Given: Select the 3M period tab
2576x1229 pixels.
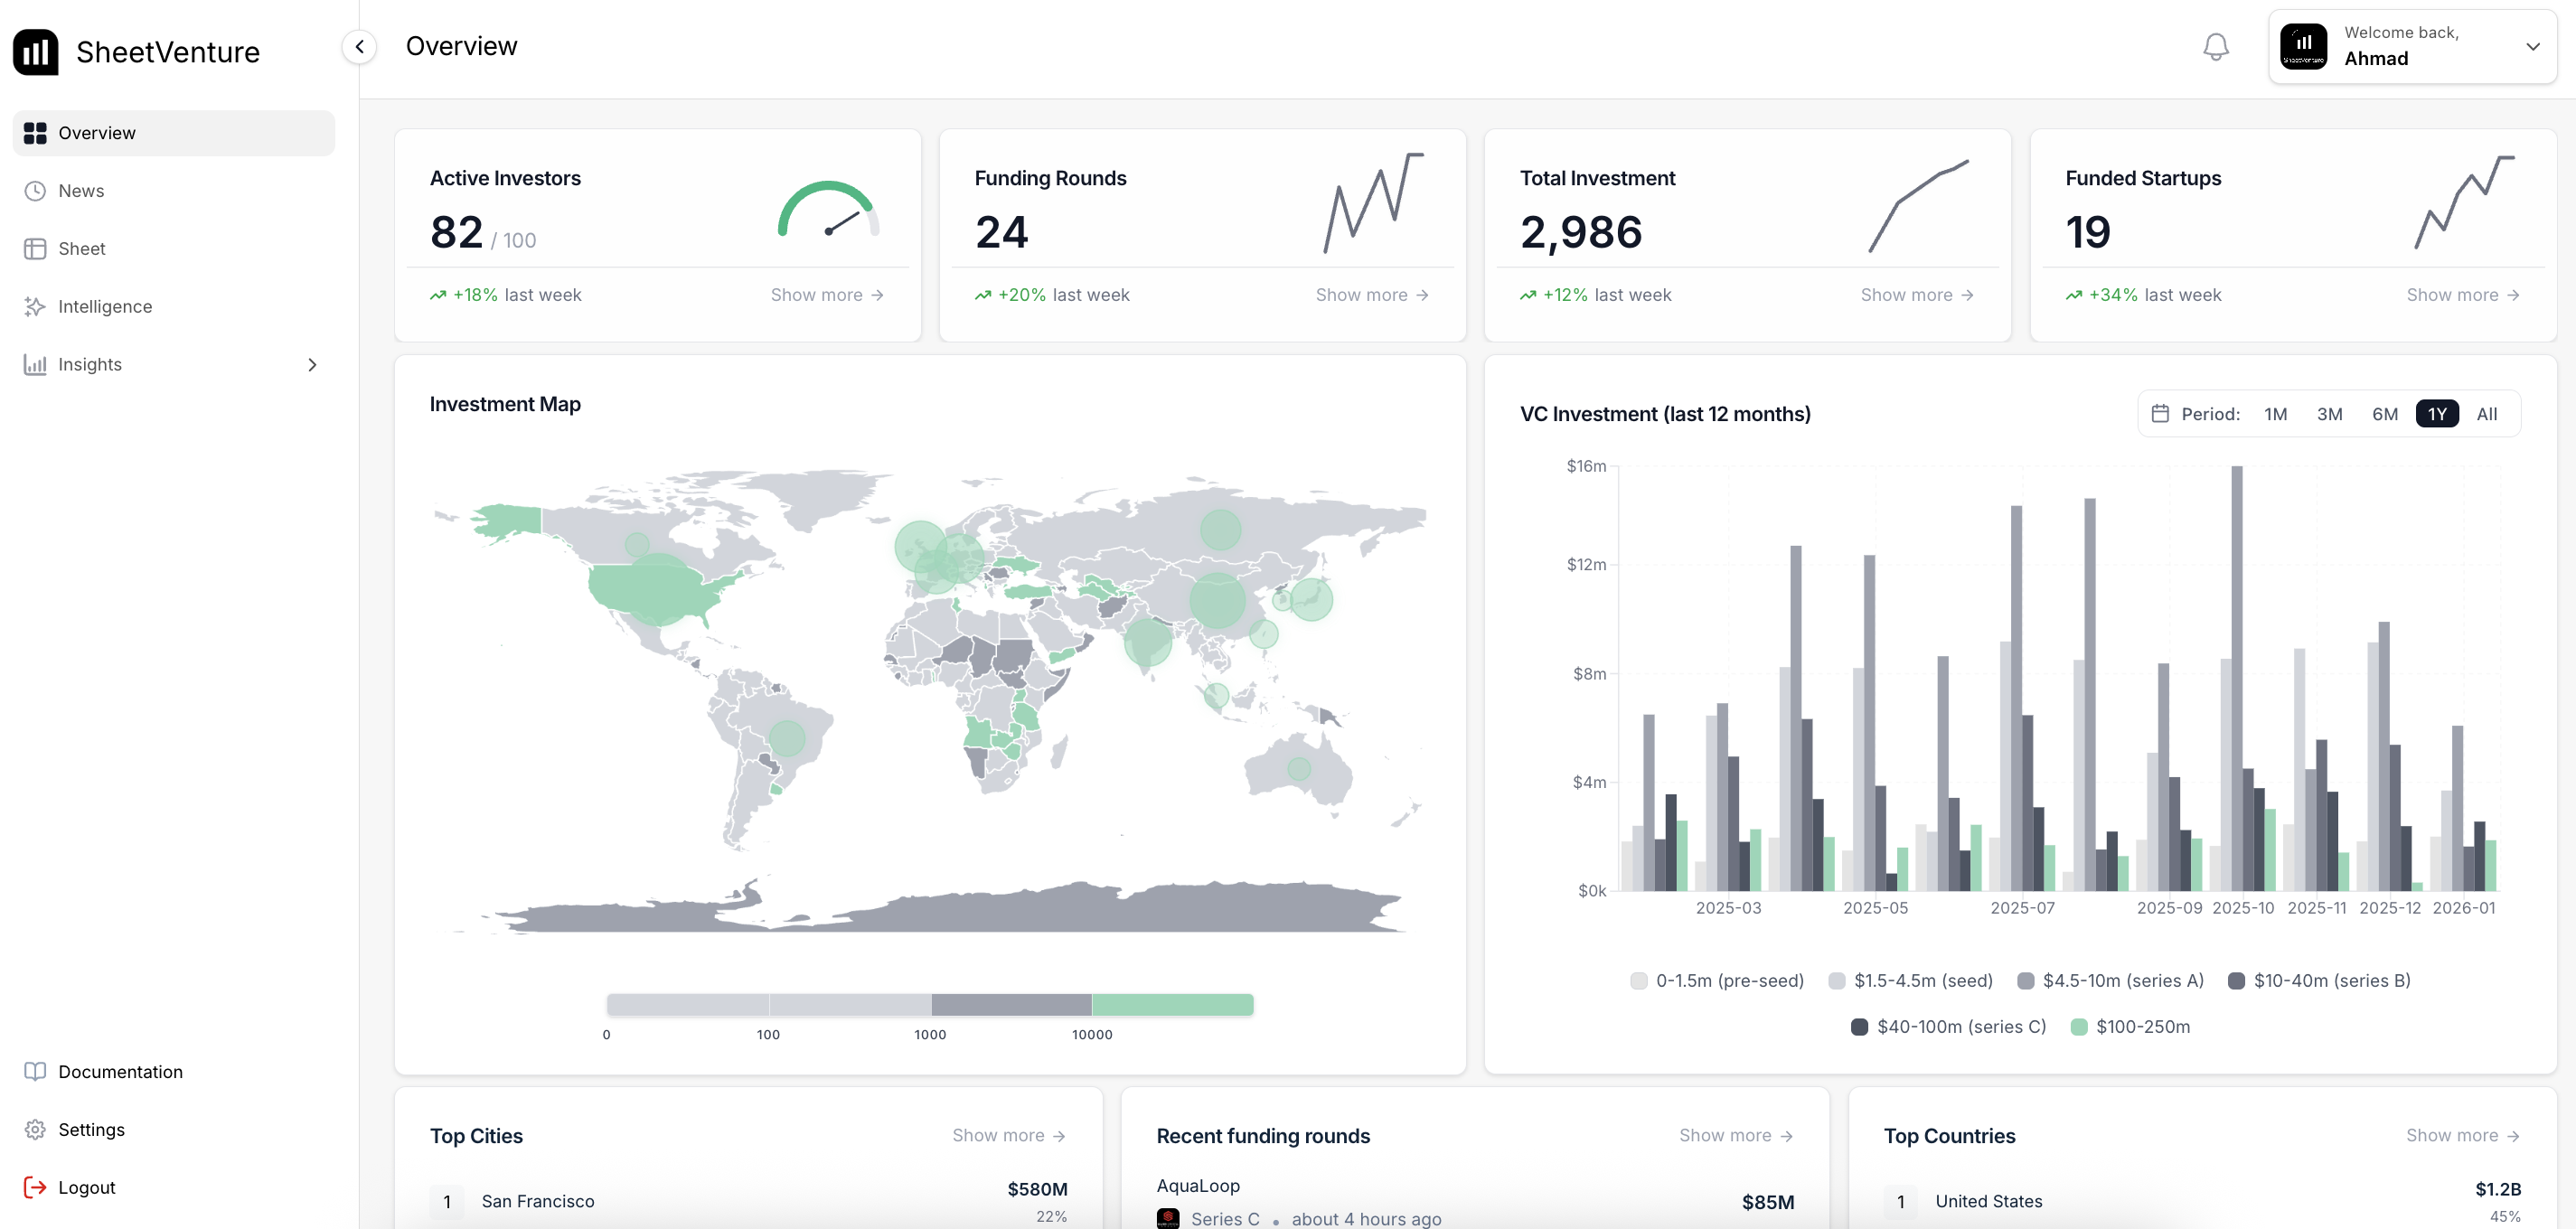Looking at the screenshot, I should point(2329,414).
